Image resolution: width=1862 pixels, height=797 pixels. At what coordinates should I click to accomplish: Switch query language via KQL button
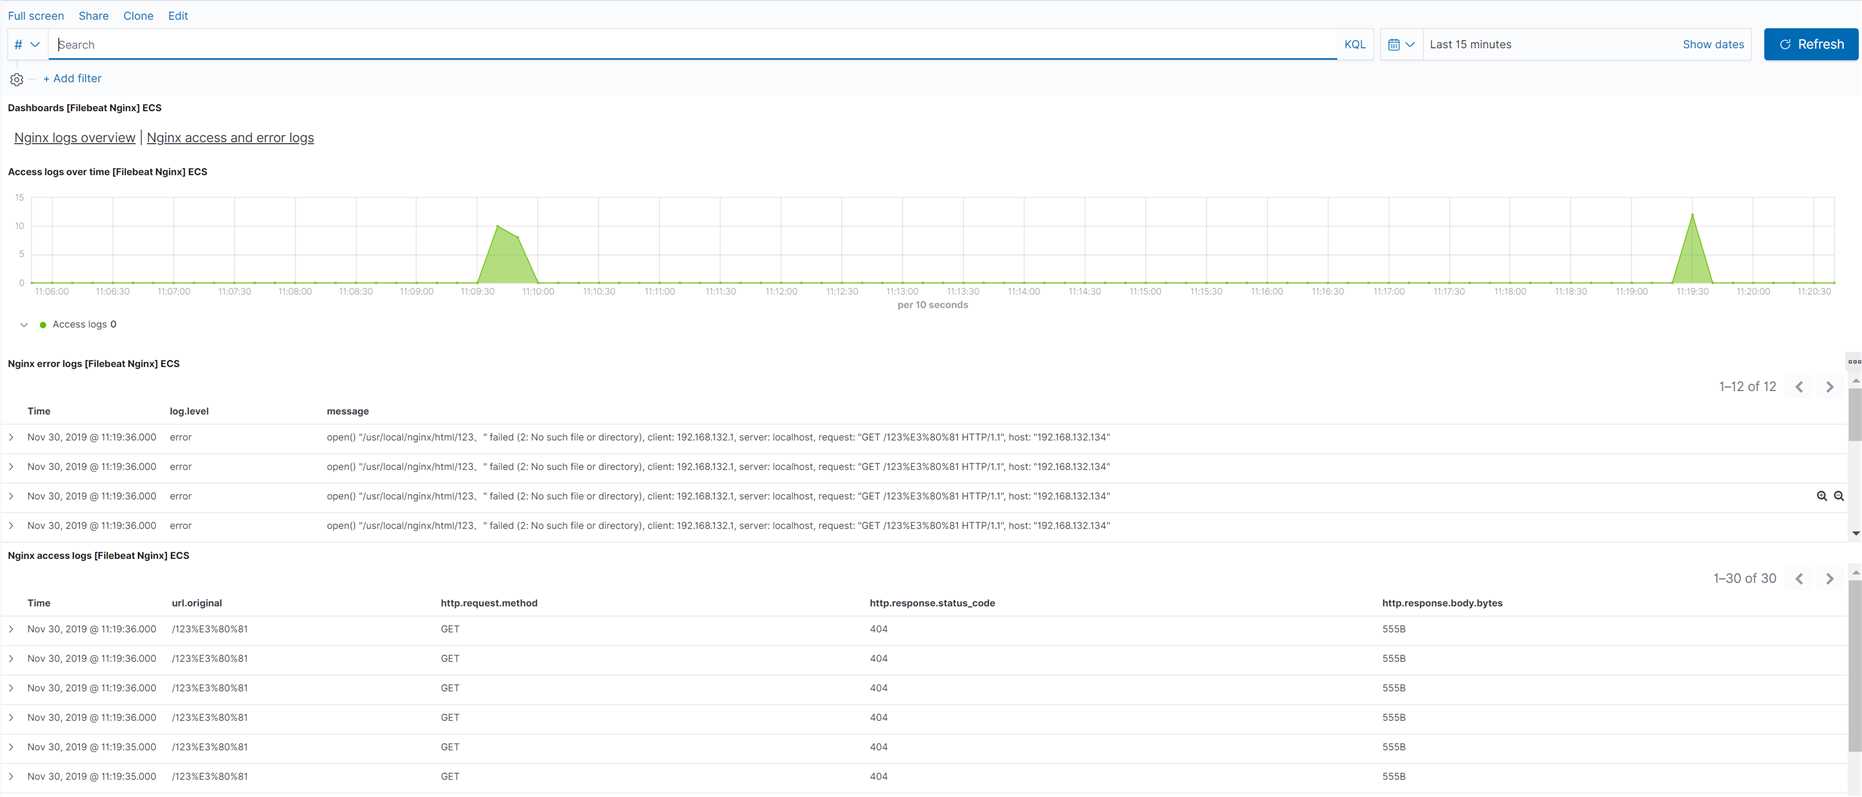1355,45
